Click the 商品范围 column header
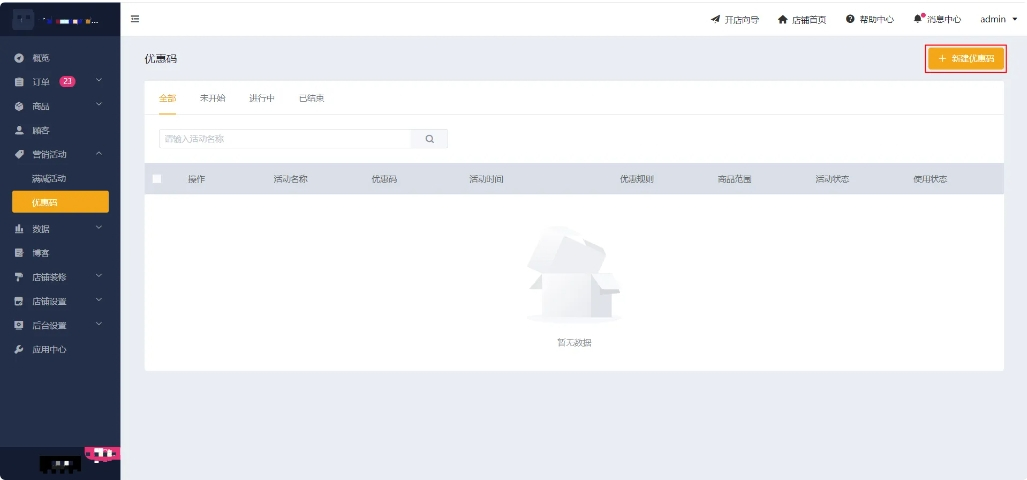This screenshot has width=1027, height=480. pyautogui.click(x=734, y=179)
